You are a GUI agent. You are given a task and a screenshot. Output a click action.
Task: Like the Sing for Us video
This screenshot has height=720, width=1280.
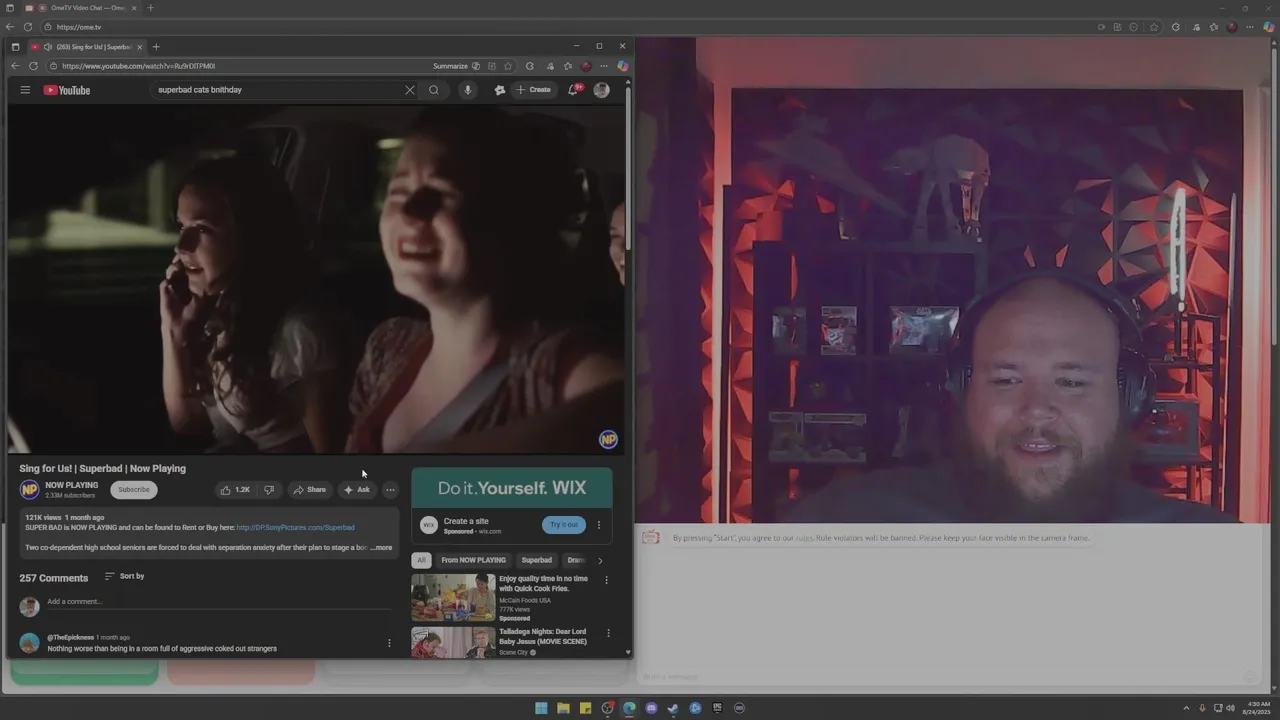(x=235, y=490)
